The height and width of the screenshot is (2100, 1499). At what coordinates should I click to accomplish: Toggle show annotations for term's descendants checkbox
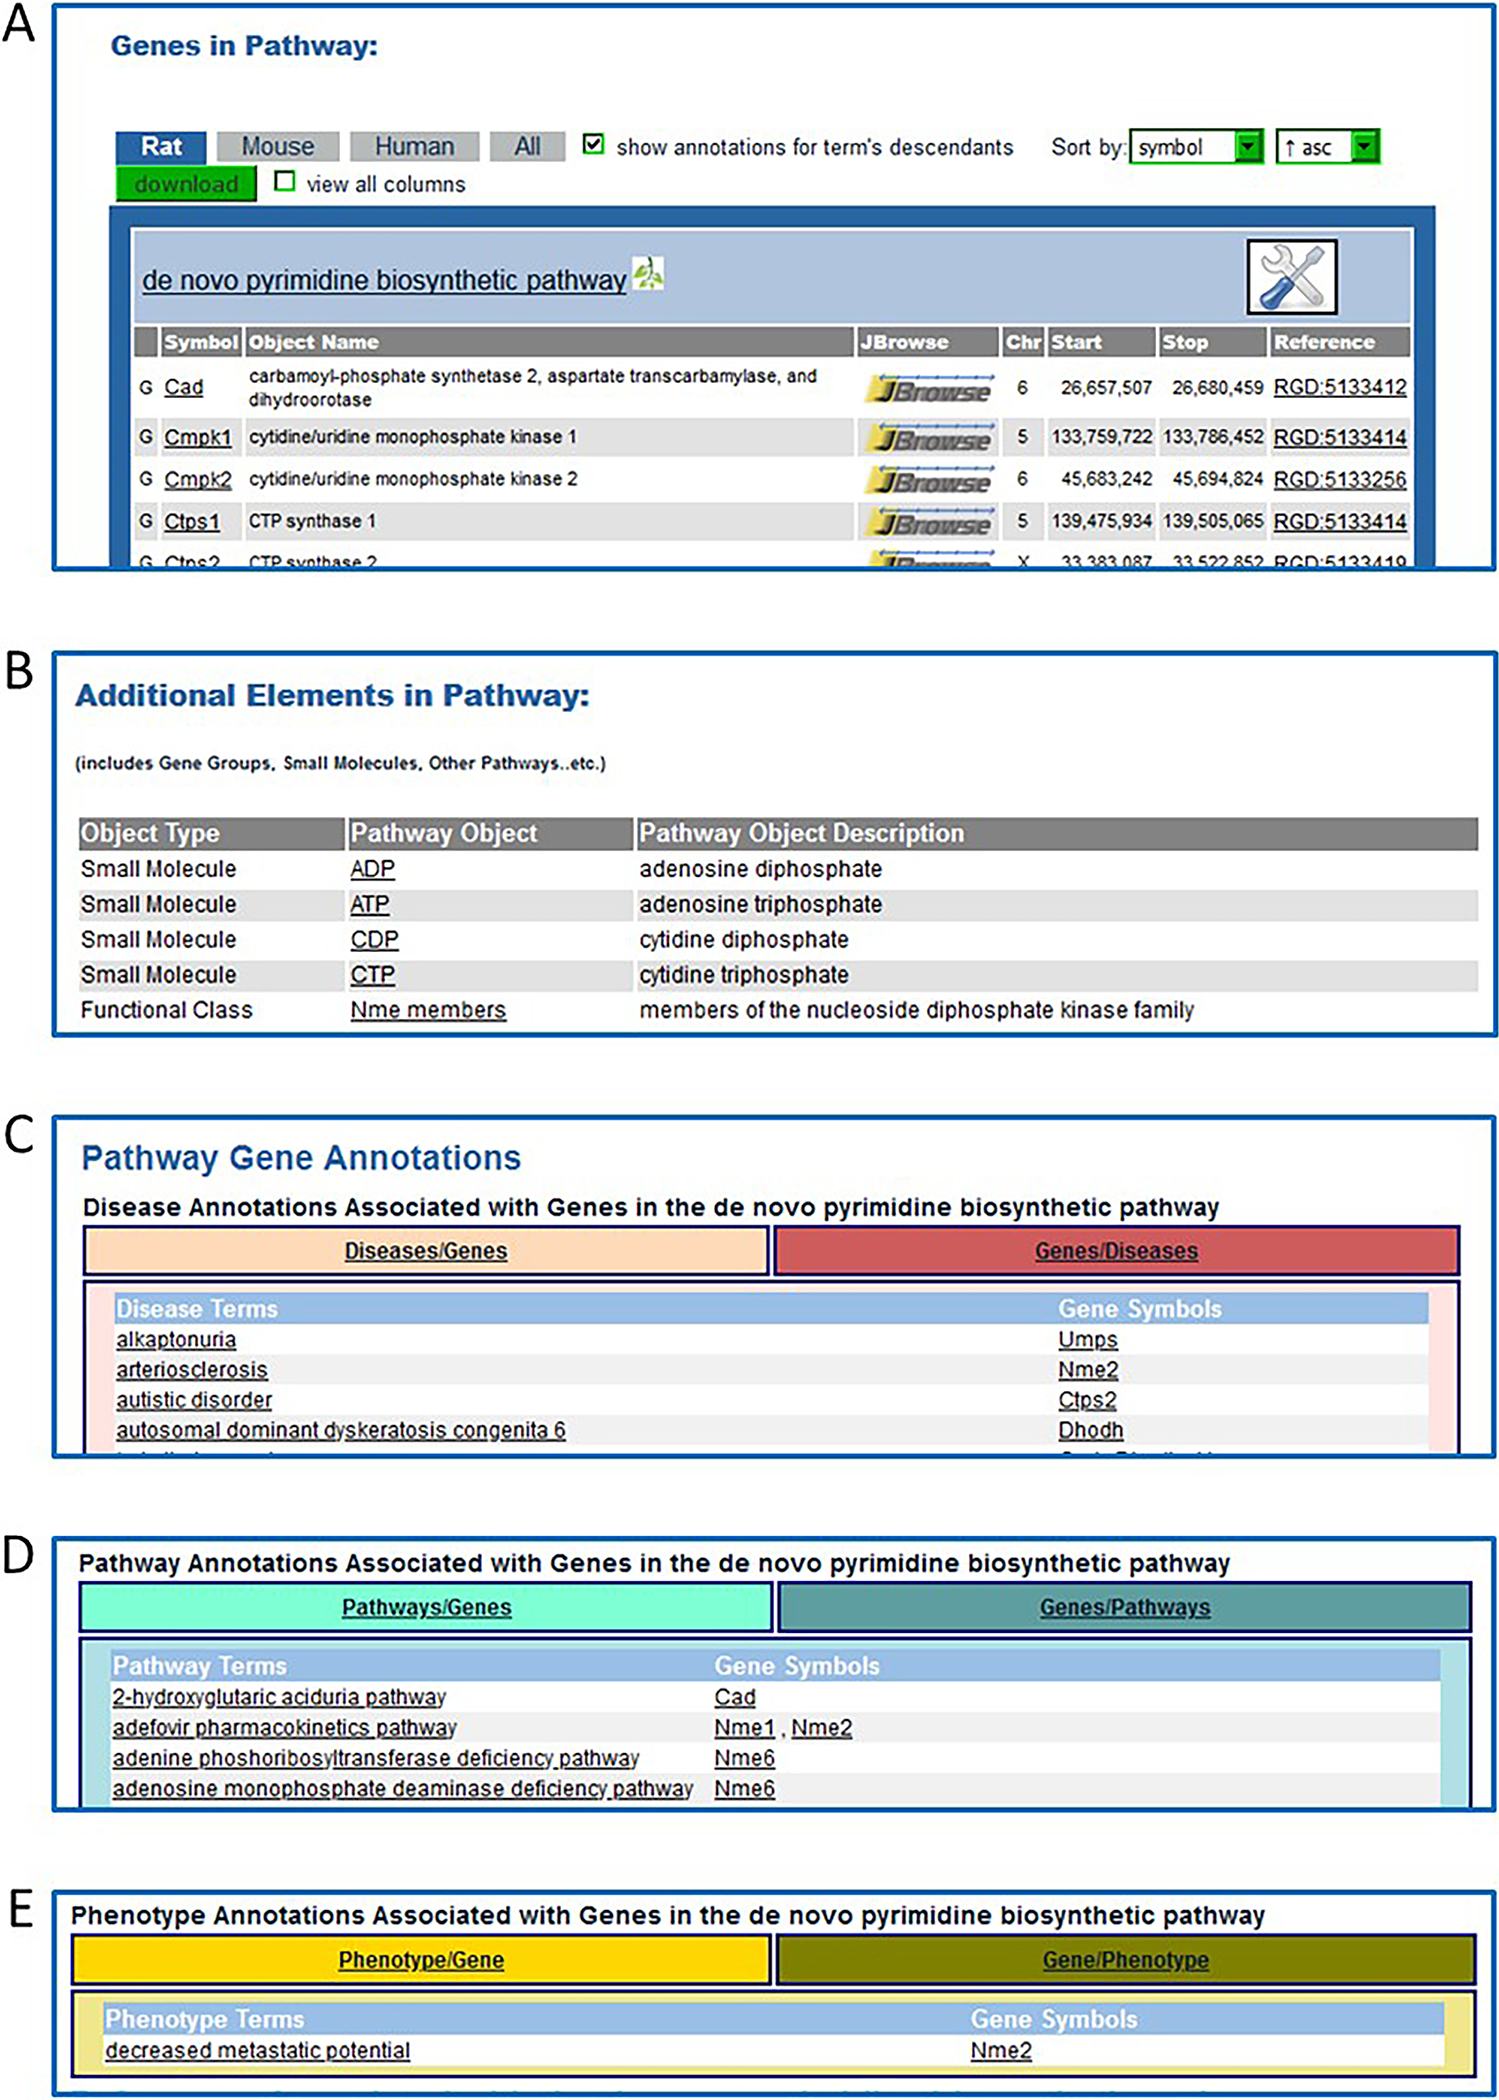(593, 145)
